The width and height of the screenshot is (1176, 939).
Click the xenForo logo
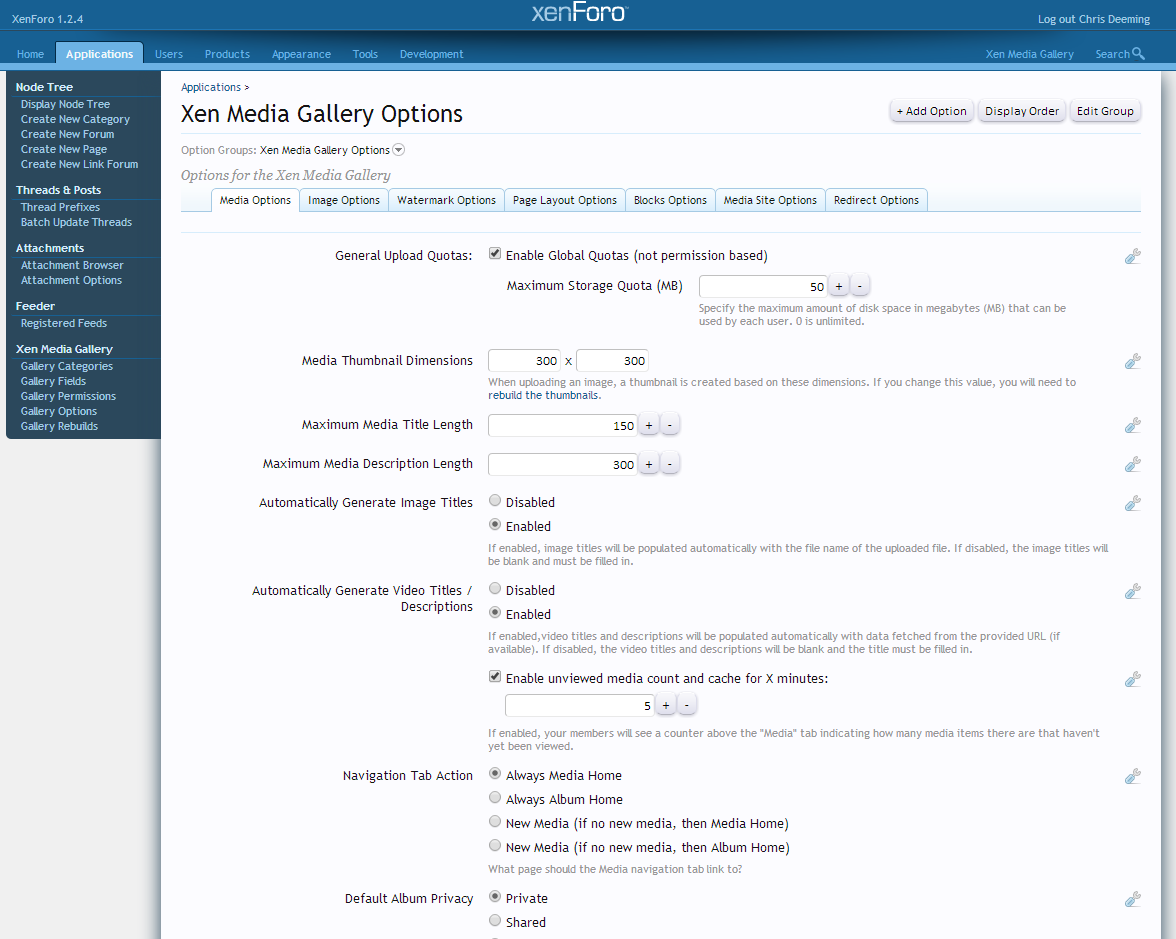pyautogui.click(x=579, y=13)
